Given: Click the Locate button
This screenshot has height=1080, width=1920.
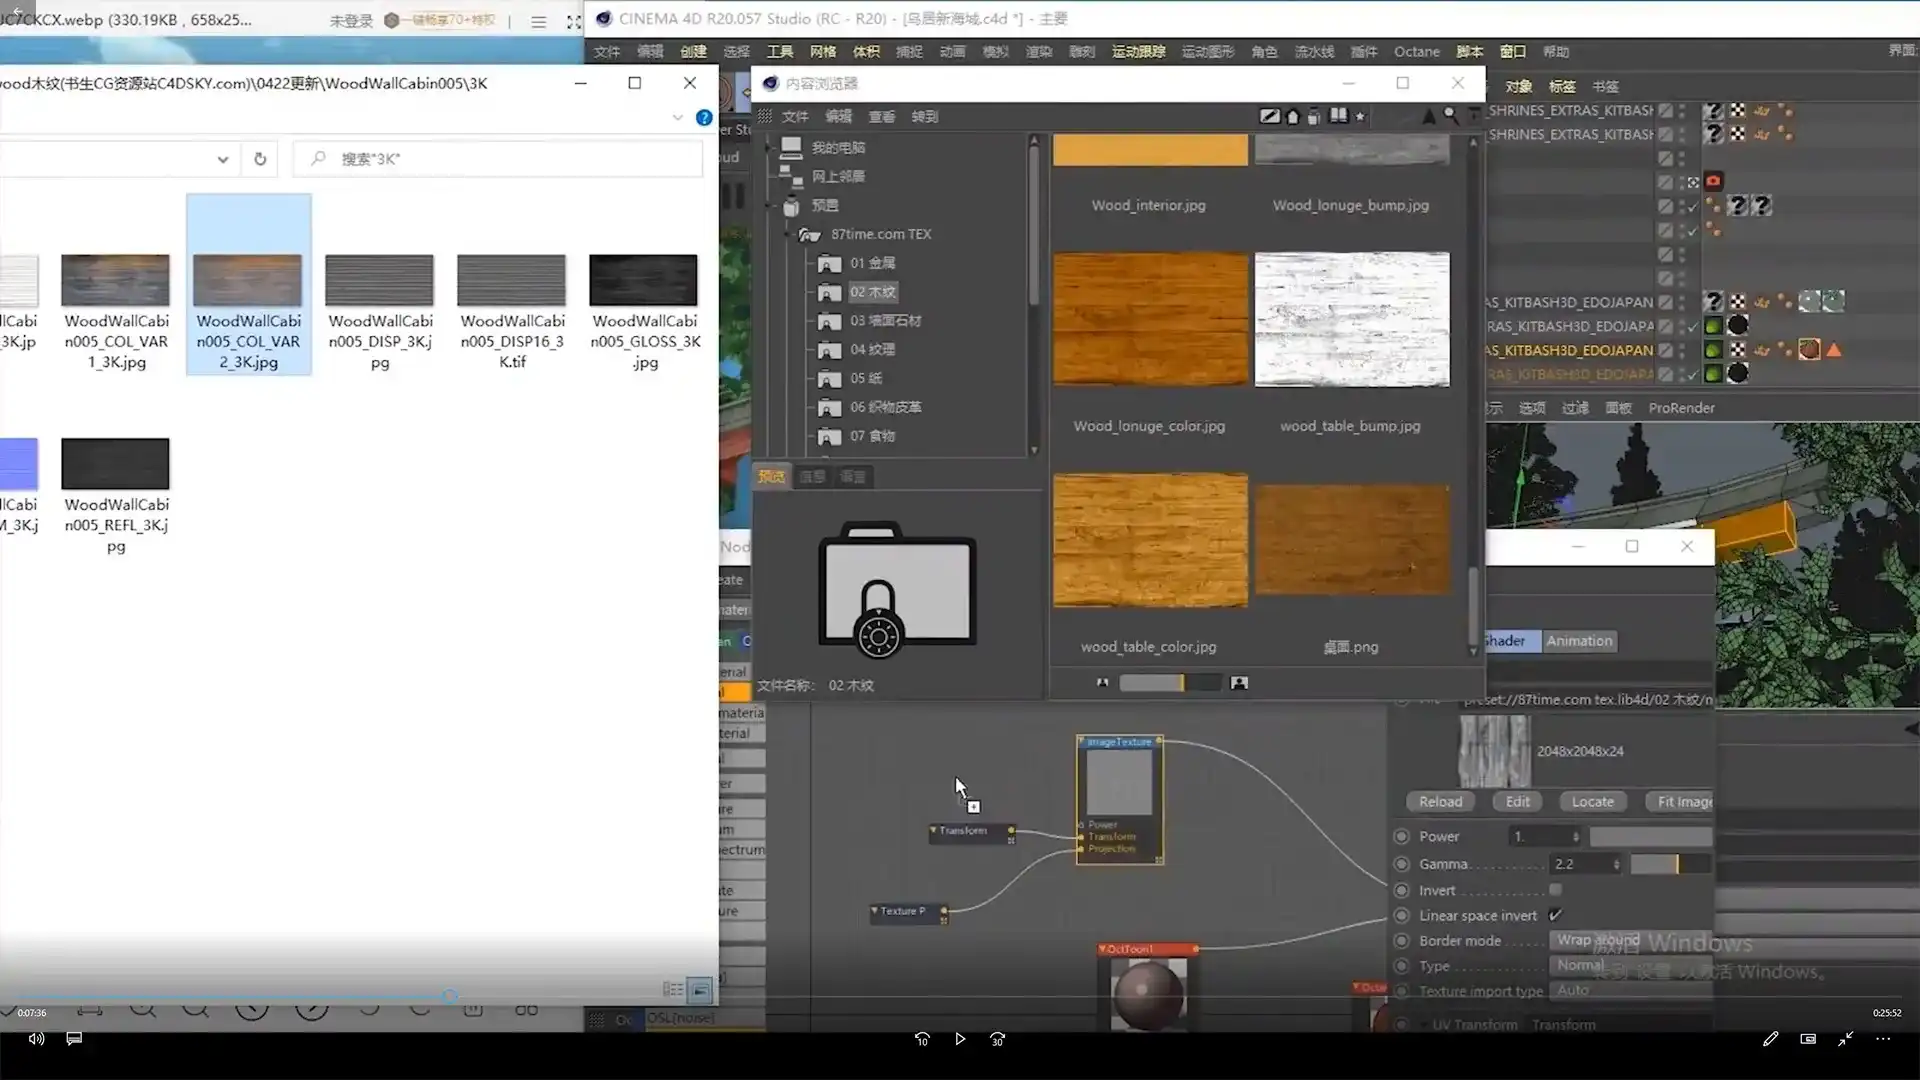Looking at the screenshot, I should [1592, 802].
